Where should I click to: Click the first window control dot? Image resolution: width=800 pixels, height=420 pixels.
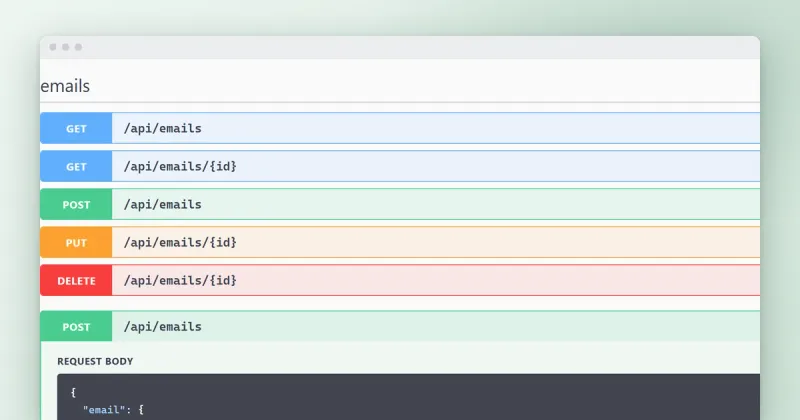pos(53,47)
